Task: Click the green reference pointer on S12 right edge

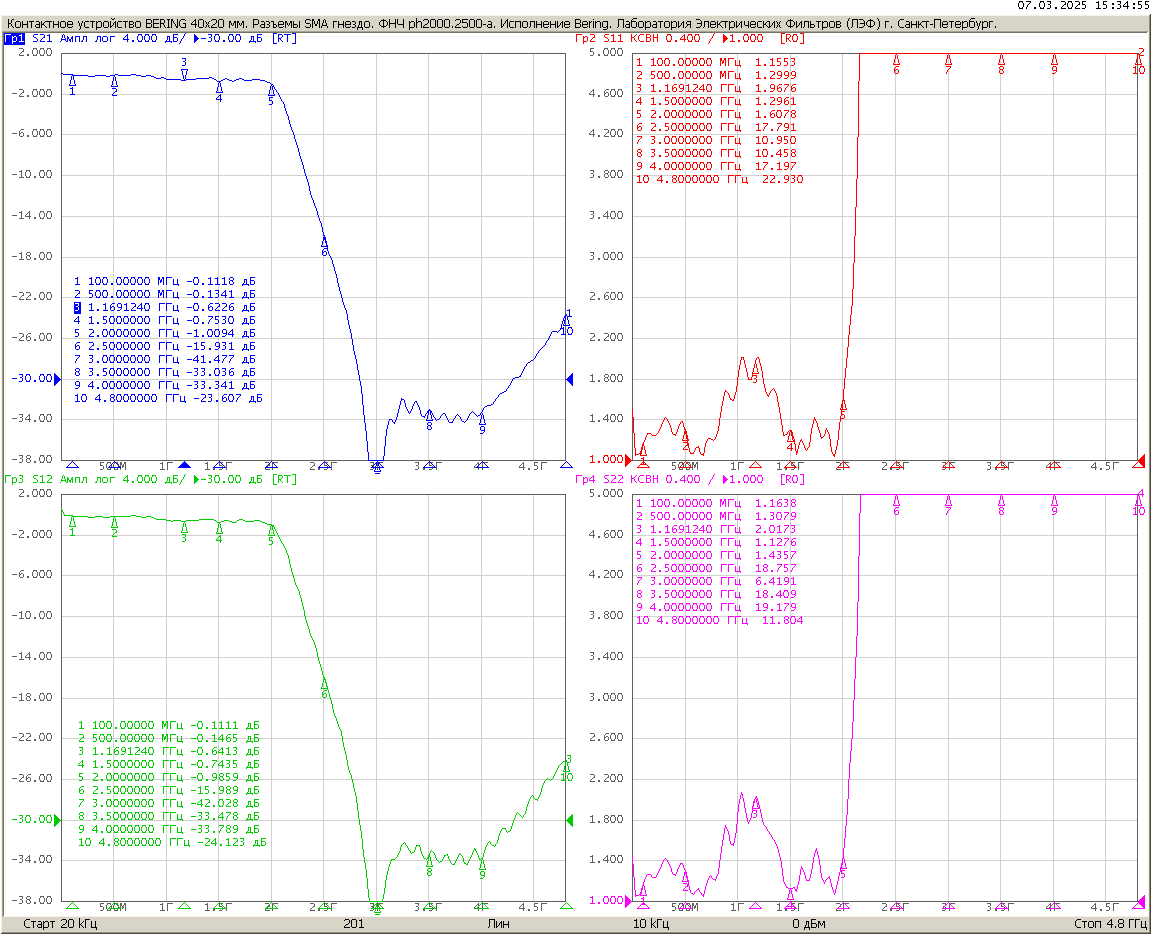Action: tap(569, 820)
